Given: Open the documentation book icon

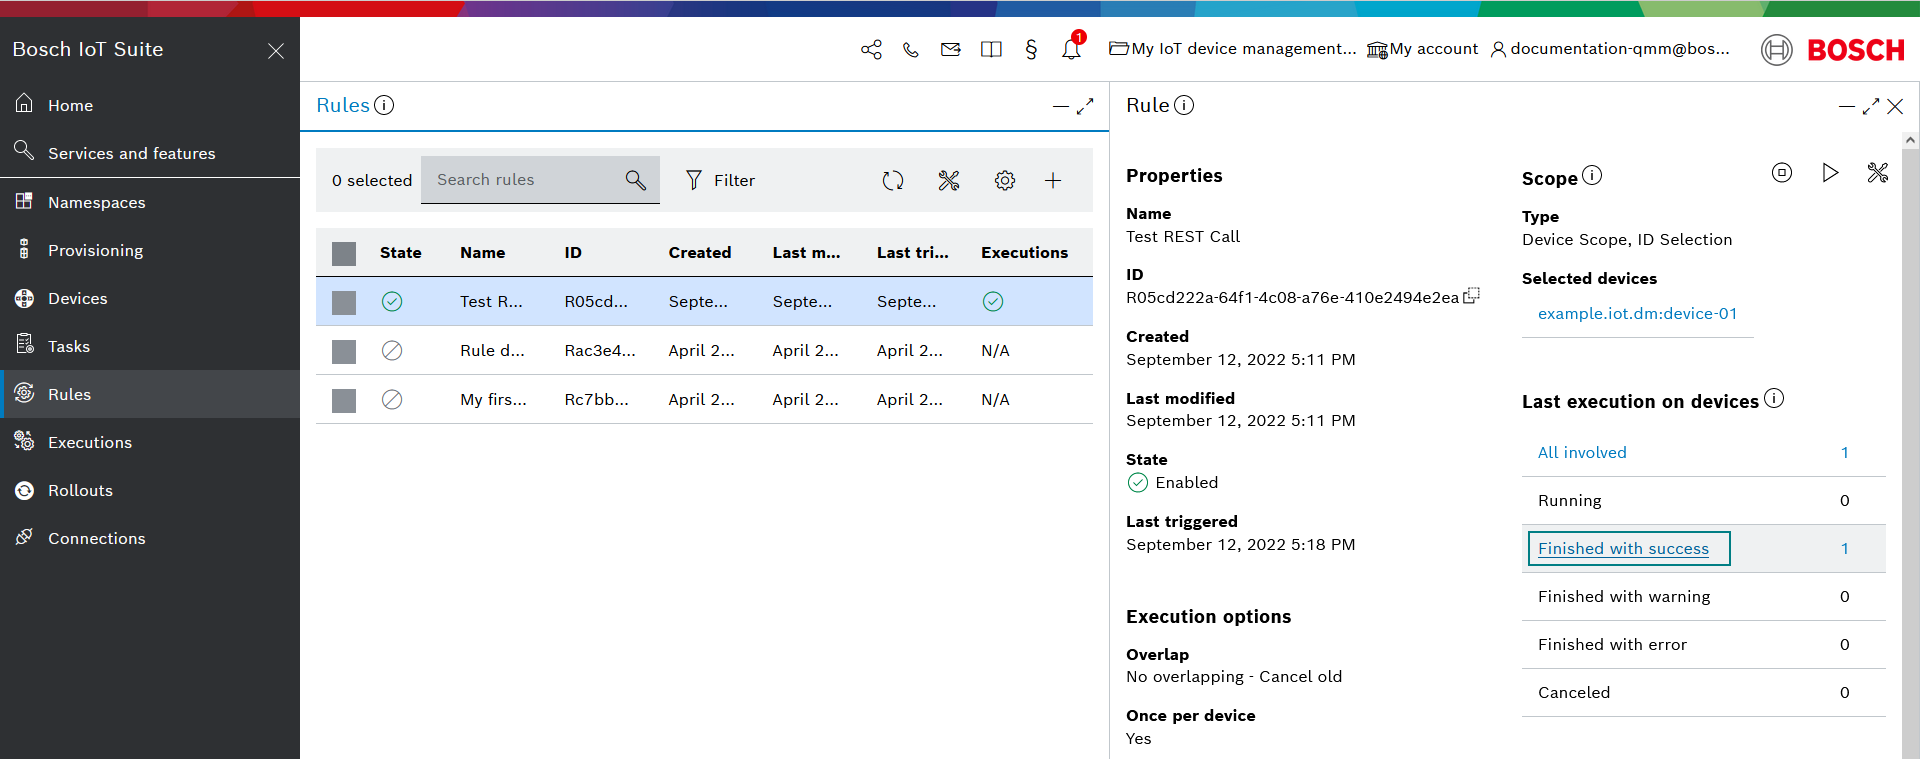Looking at the screenshot, I should point(991,49).
